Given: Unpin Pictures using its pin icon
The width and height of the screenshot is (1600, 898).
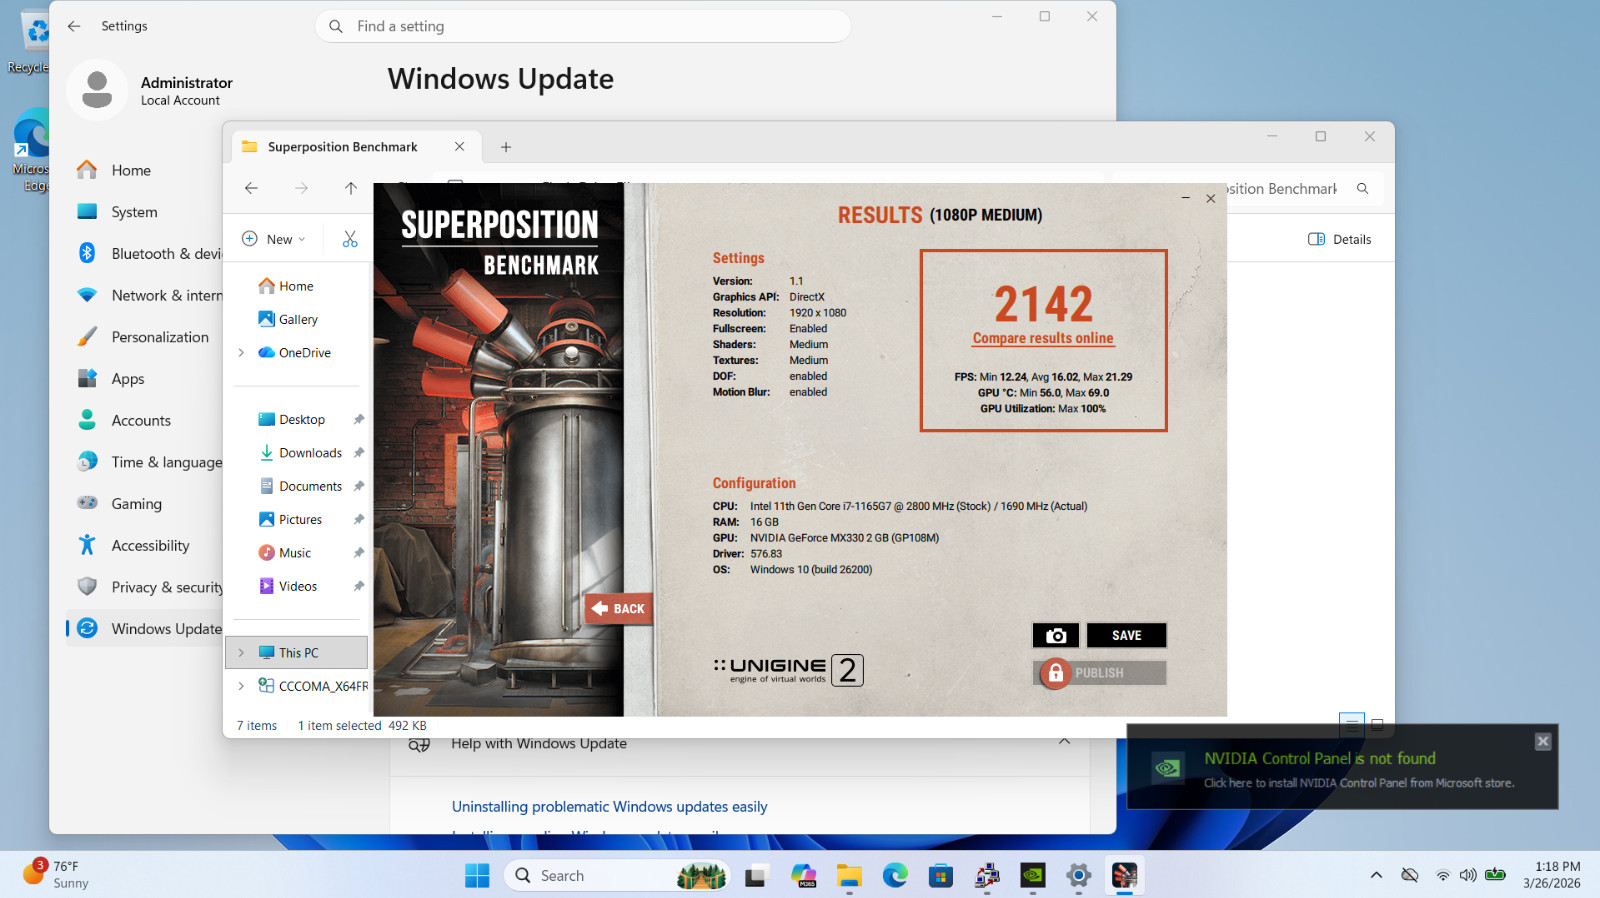Looking at the screenshot, I should [x=358, y=519].
